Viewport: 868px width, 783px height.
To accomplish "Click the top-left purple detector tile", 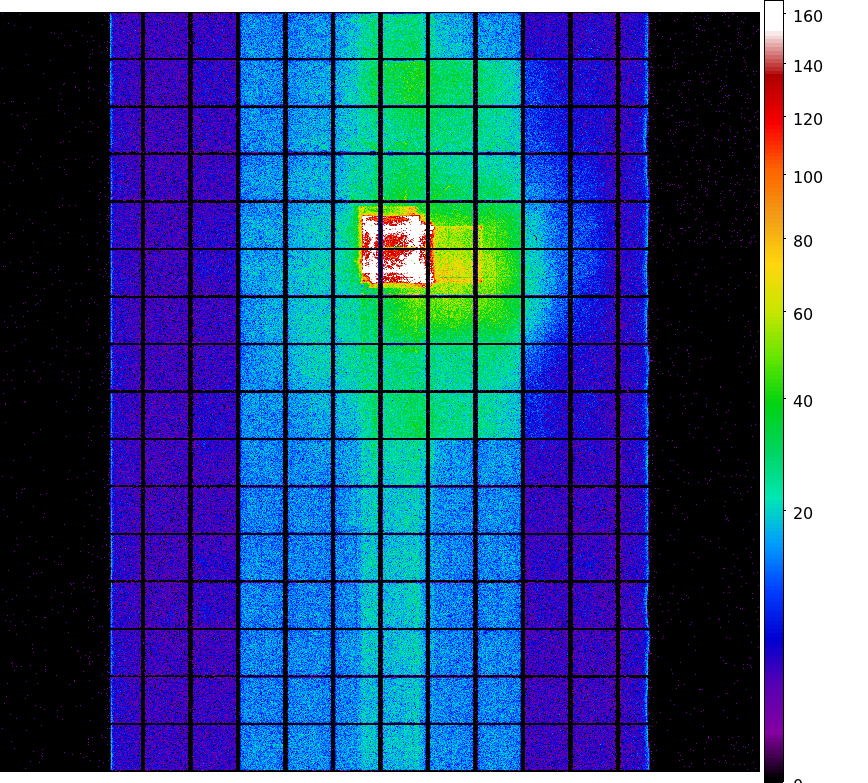I will coord(126,36).
